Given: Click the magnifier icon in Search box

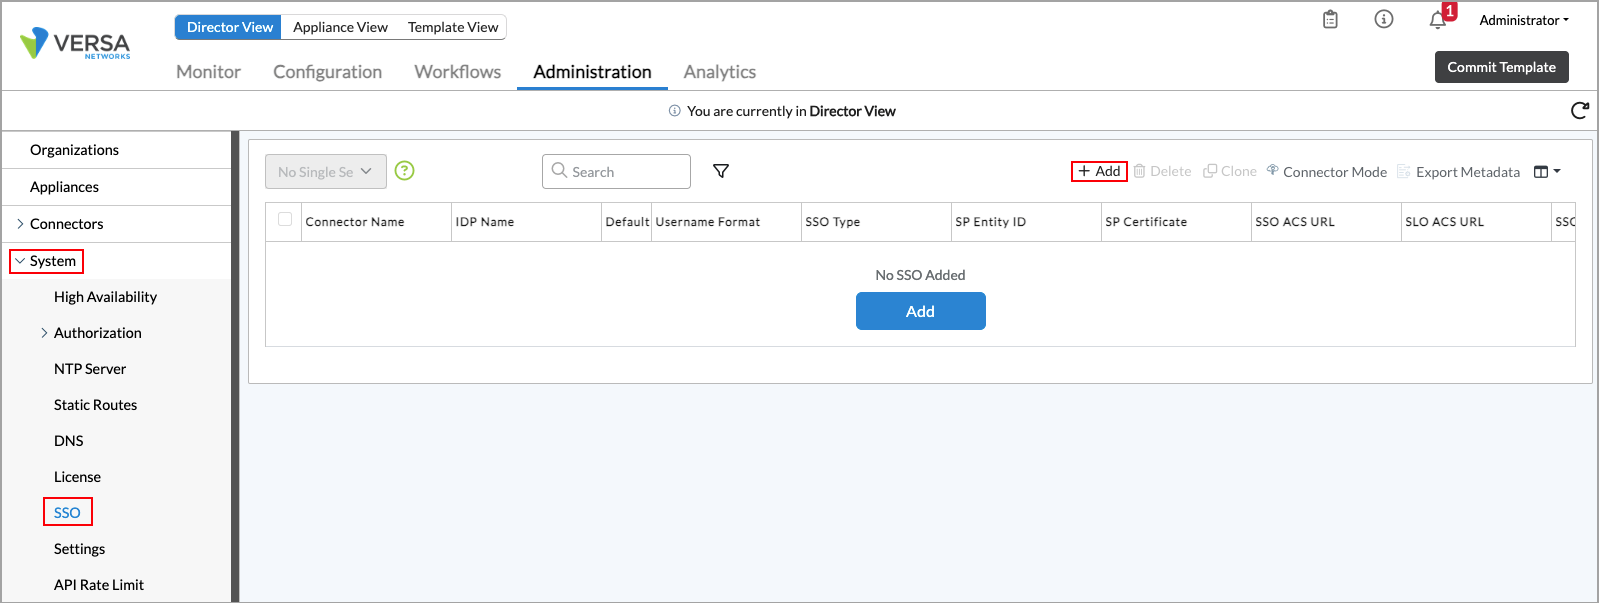Looking at the screenshot, I should click(559, 171).
